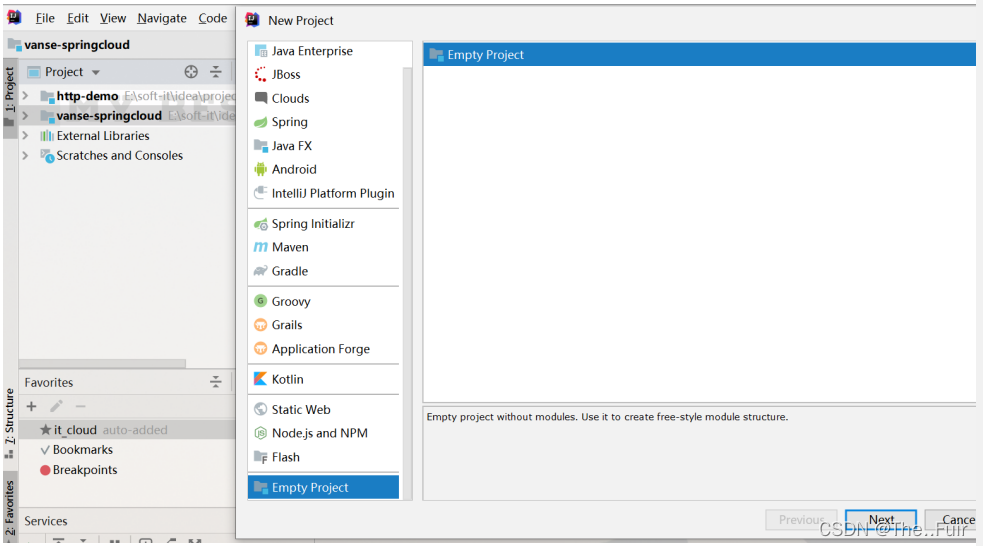Click the Cancel button
983x546 pixels.
coord(950,520)
